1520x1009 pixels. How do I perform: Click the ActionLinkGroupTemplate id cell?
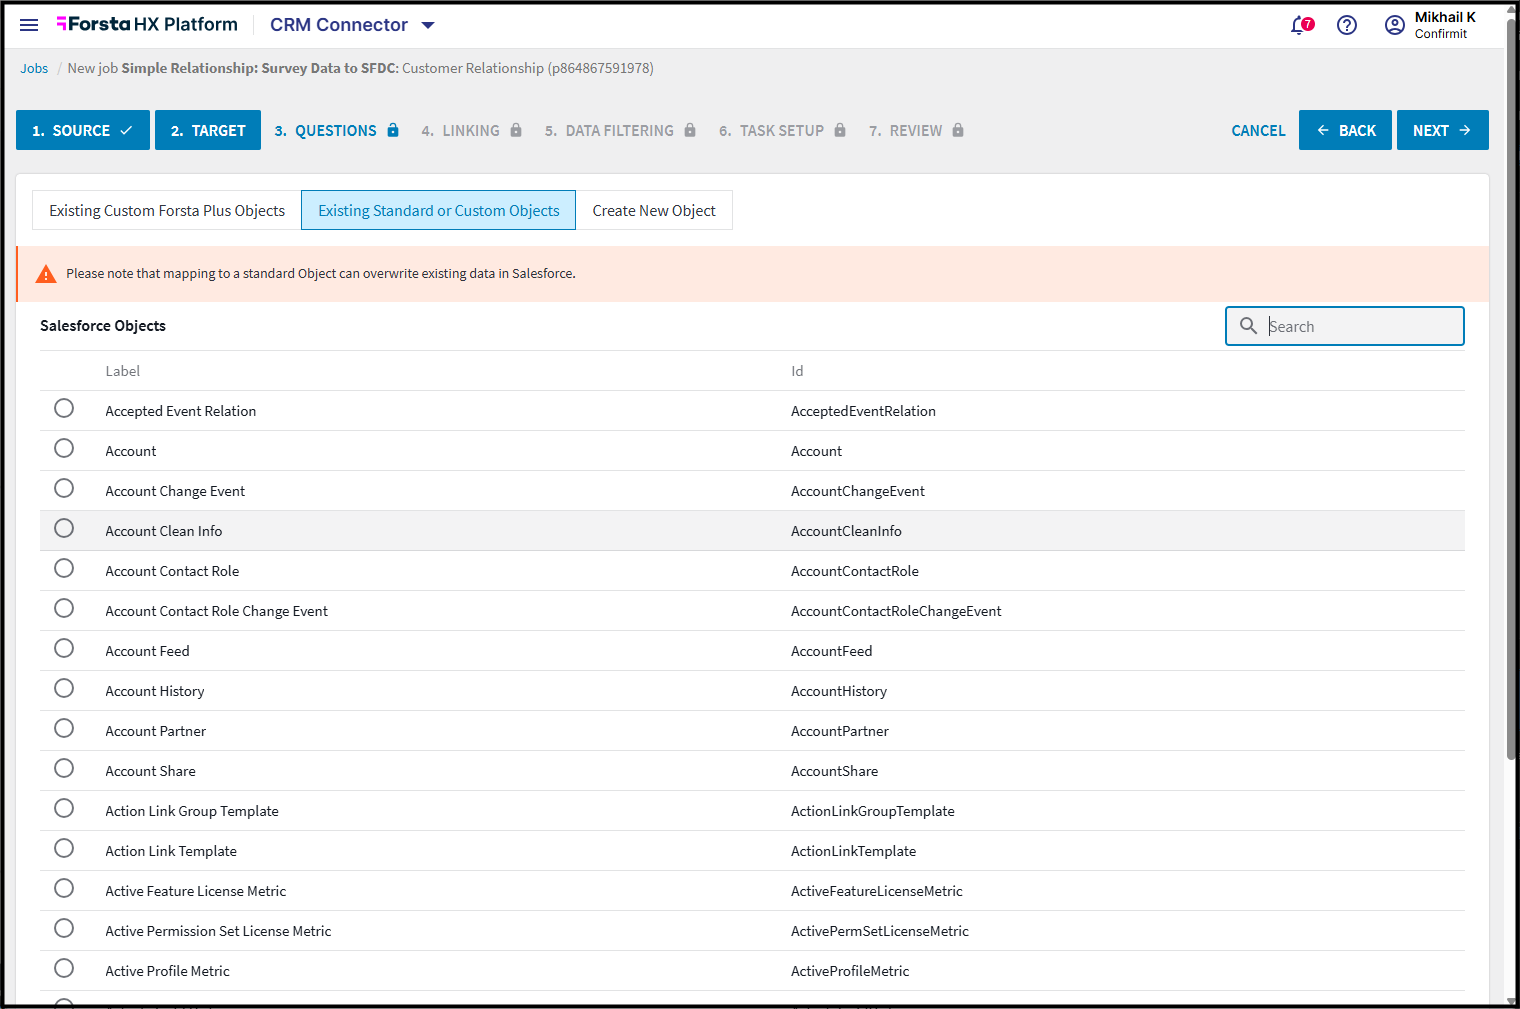pos(873,811)
